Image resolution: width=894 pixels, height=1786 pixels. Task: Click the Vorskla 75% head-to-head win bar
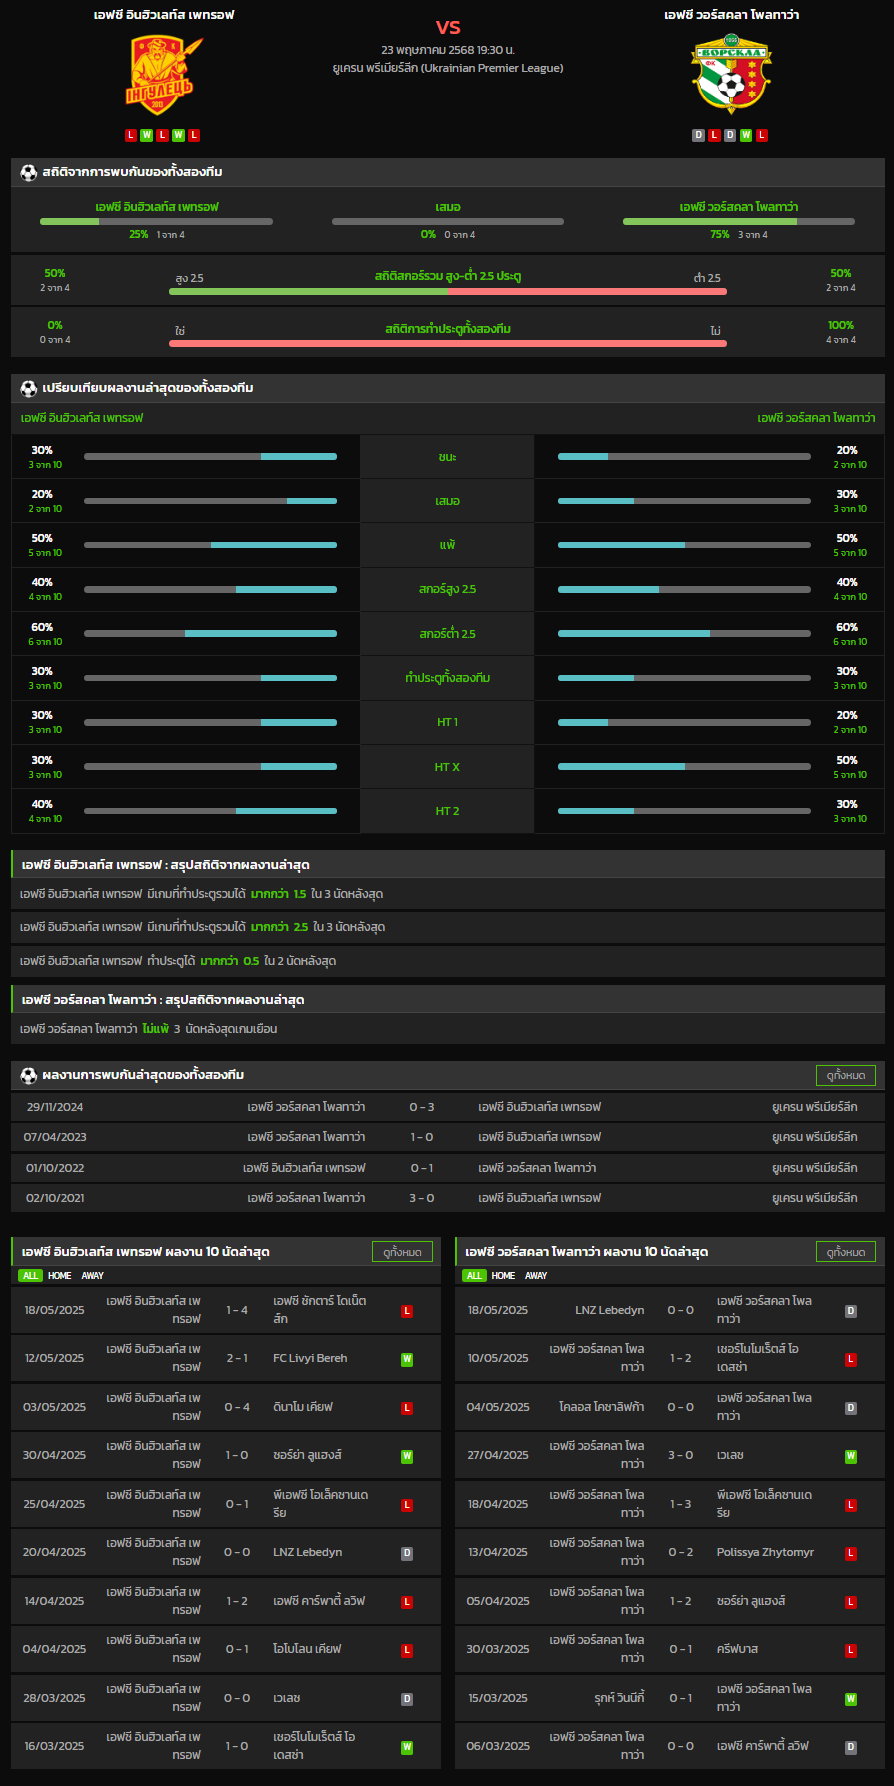739,221
